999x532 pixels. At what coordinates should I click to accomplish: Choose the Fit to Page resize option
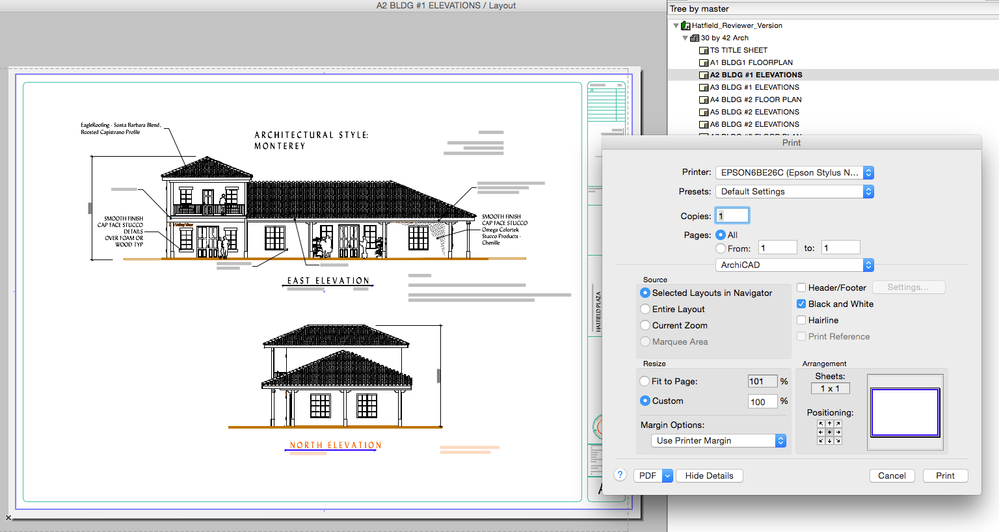pyautogui.click(x=645, y=381)
